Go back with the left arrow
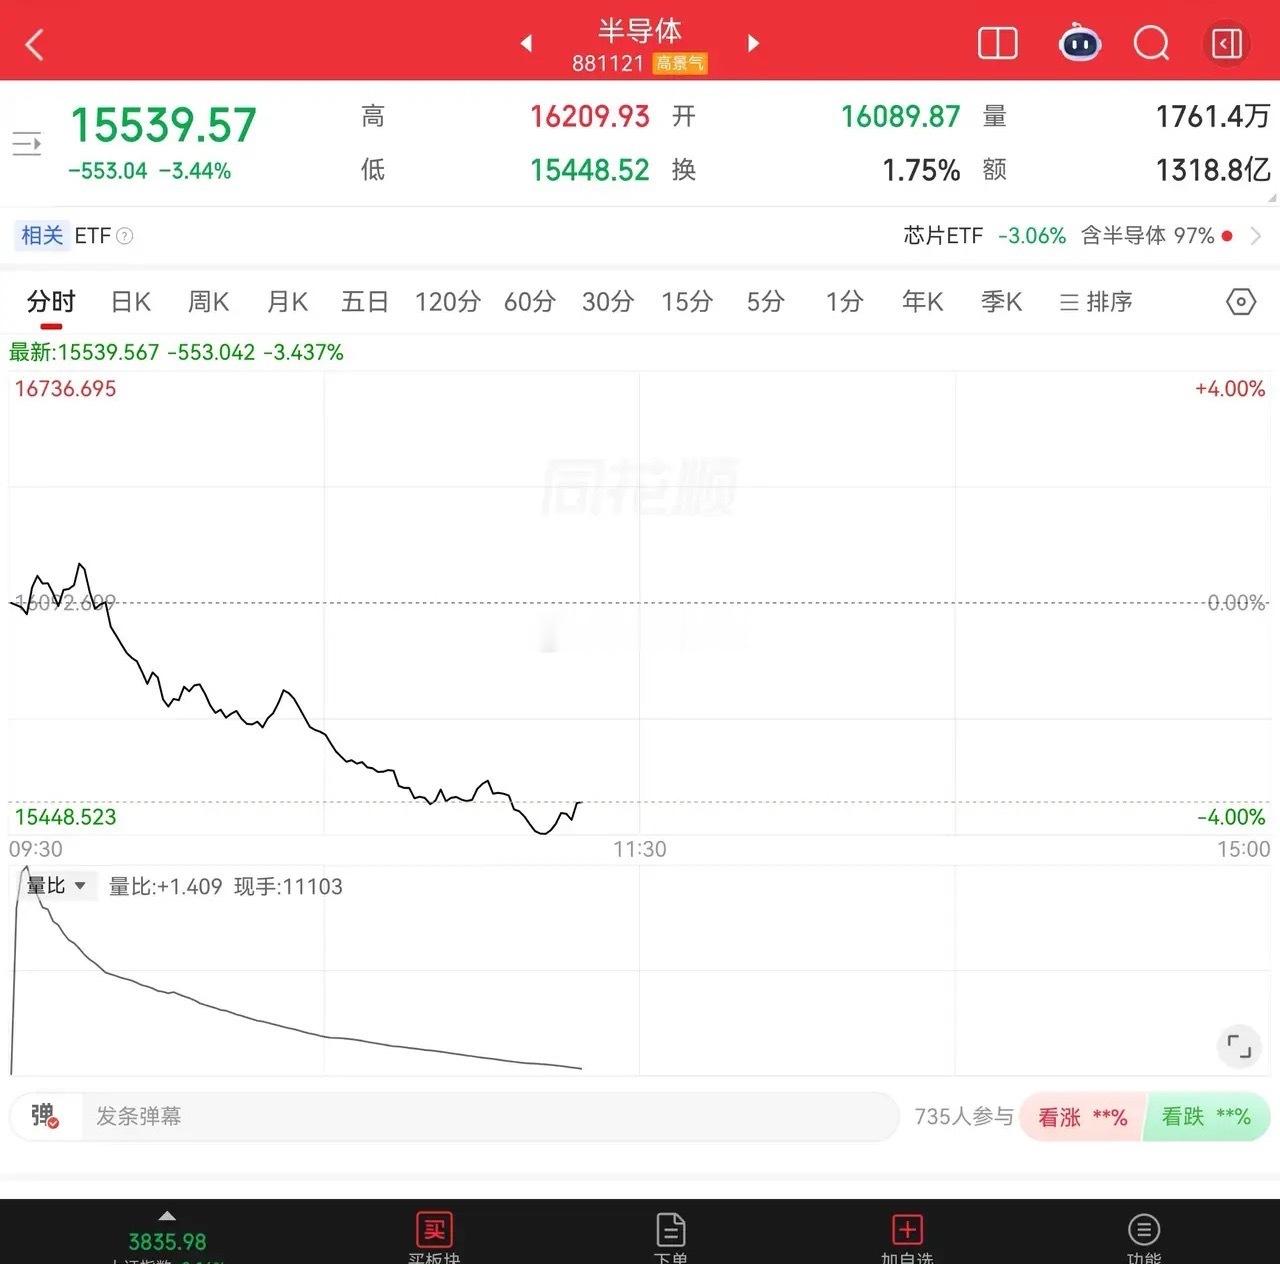Viewport: 1280px width, 1264px height. tap(35, 44)
